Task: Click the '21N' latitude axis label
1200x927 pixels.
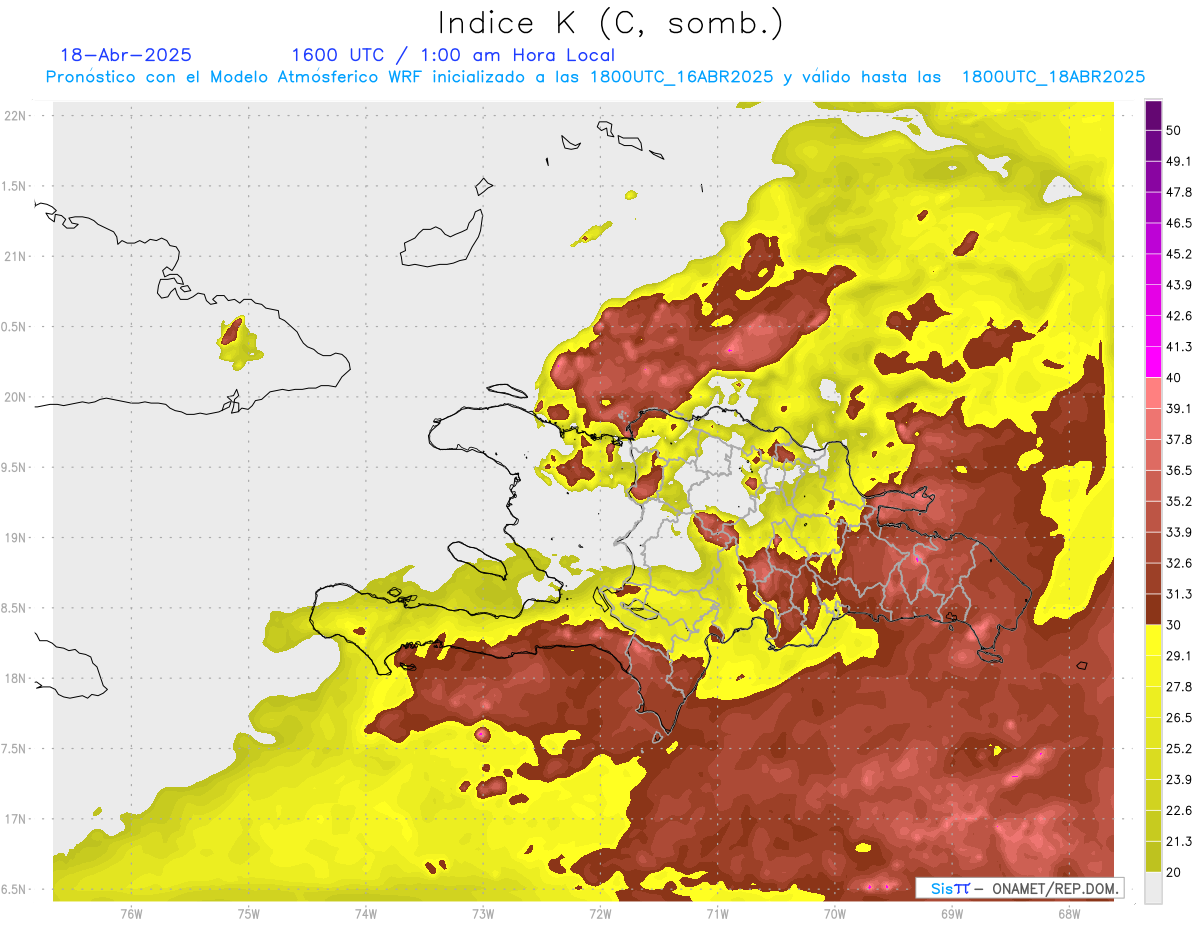Action: point(17,257)
